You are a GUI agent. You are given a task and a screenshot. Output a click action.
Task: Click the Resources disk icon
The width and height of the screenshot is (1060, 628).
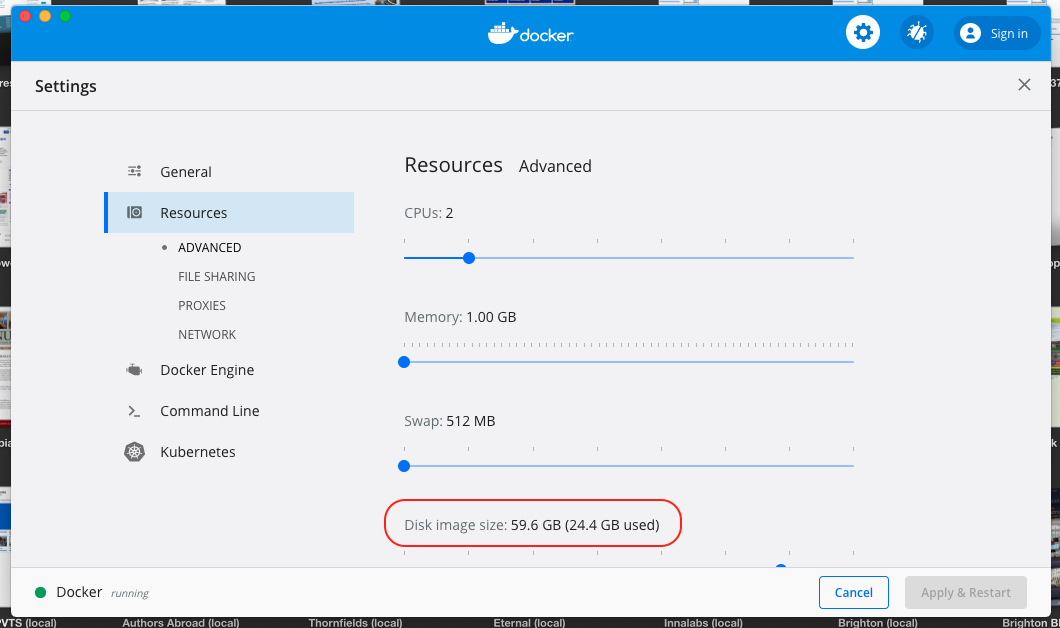[x=135, y=212]
